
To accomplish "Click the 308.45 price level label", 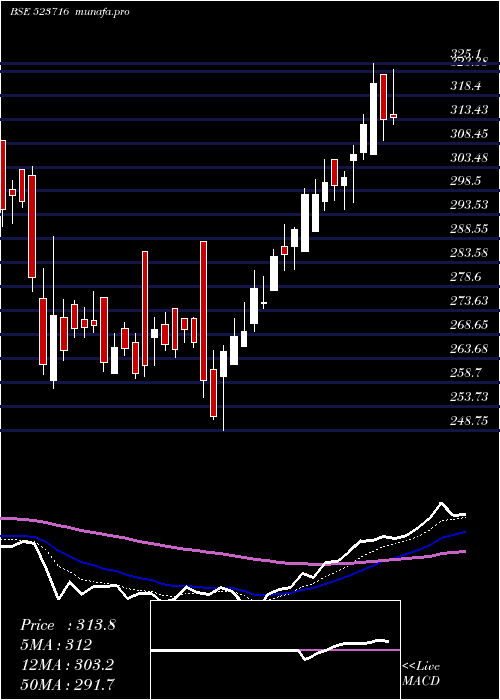I will pyautogui.click(x=469, y=133).
